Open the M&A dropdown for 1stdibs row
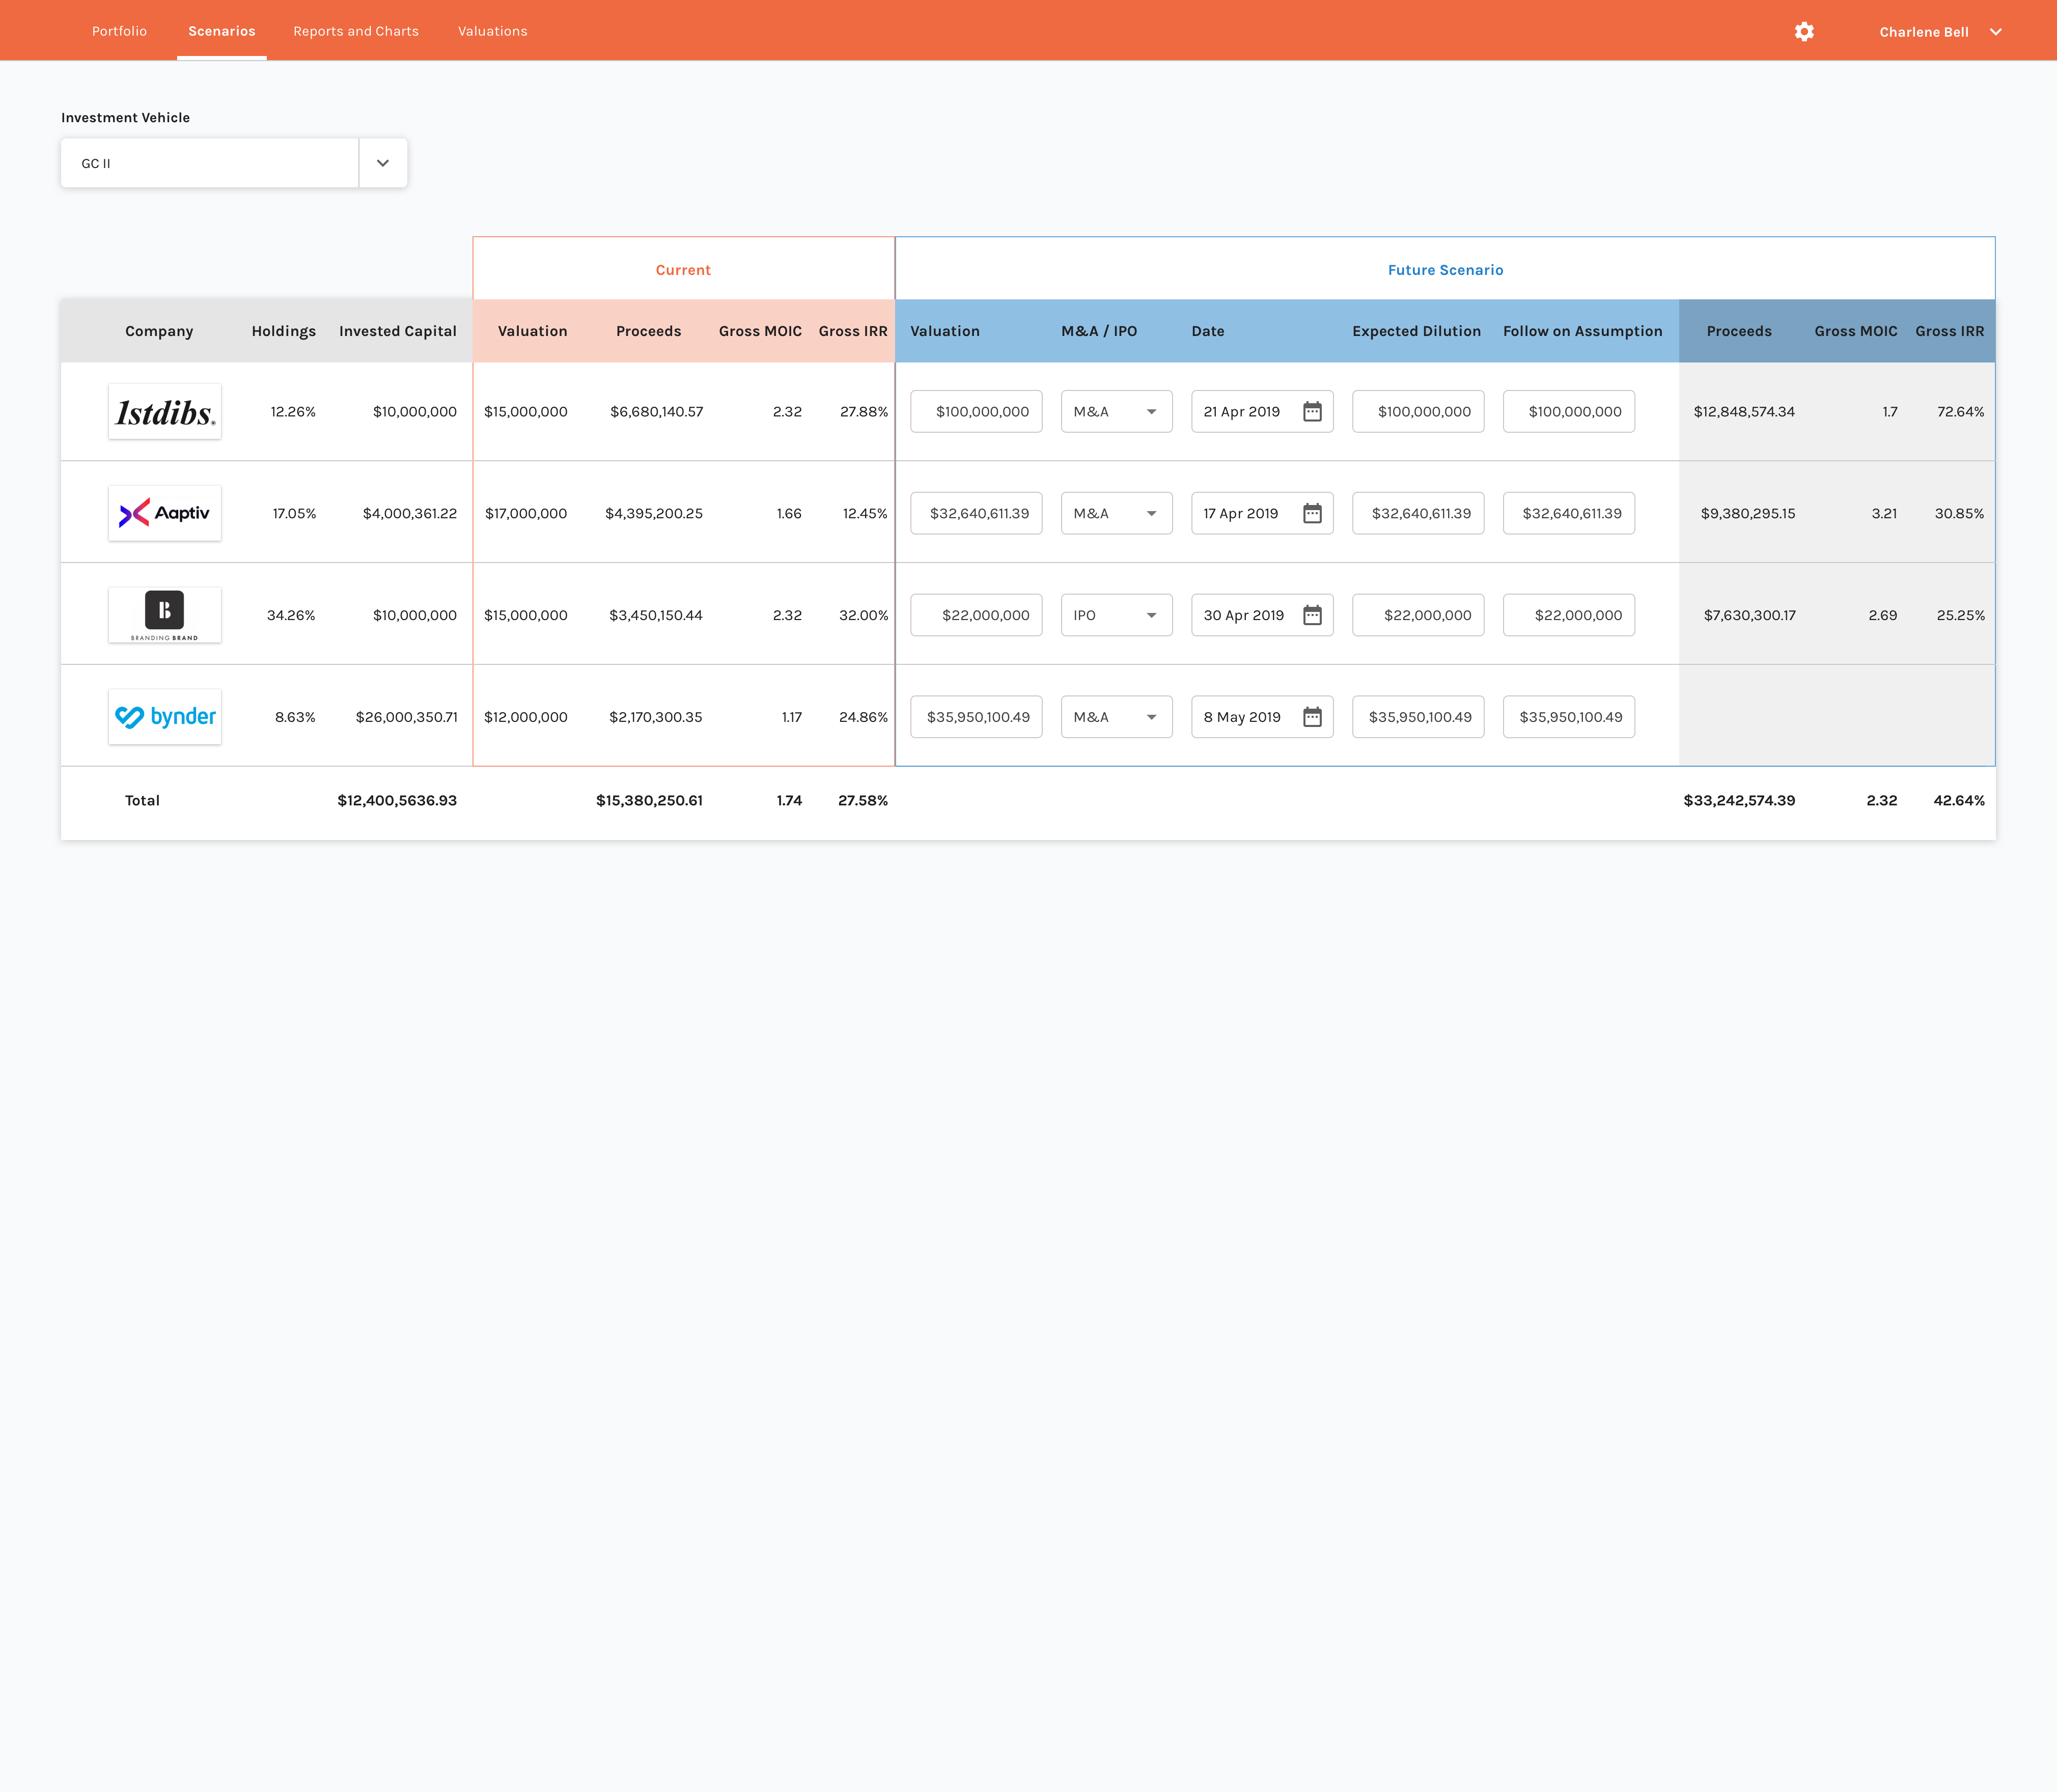 click(1116, 412)
